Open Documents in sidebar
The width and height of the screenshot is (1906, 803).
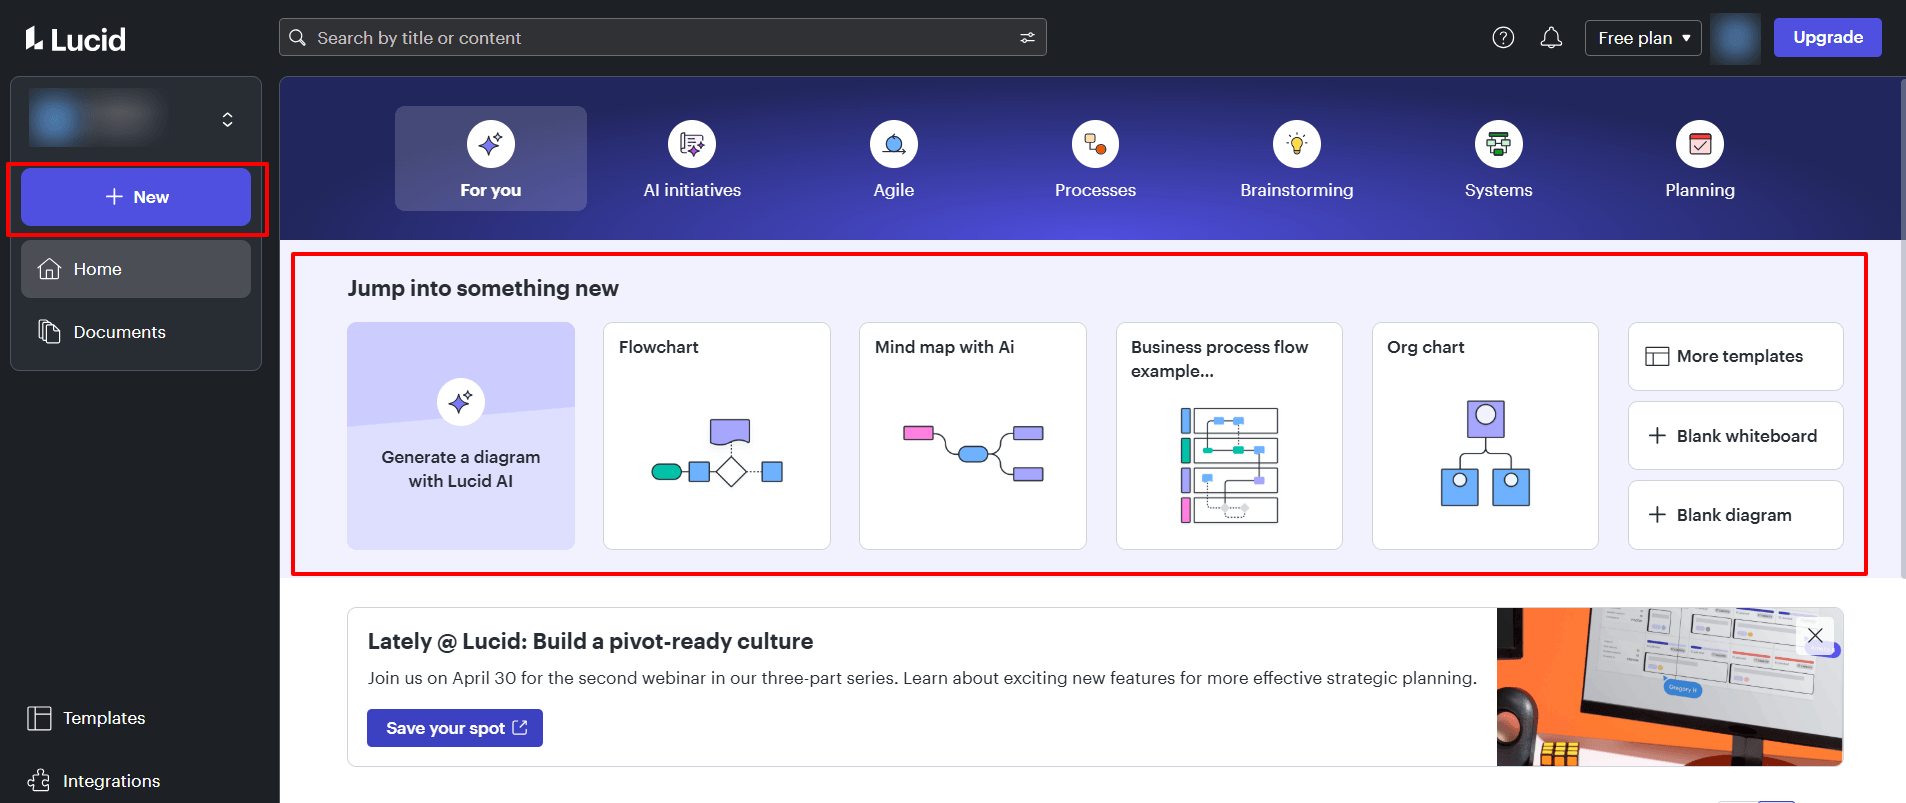pos(136,332)
